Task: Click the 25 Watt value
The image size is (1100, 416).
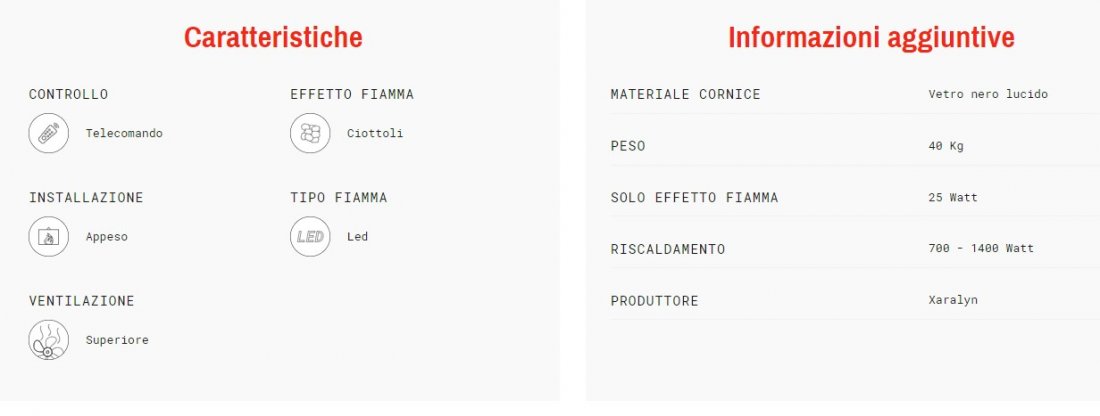Action: click(x=953, y=197)
